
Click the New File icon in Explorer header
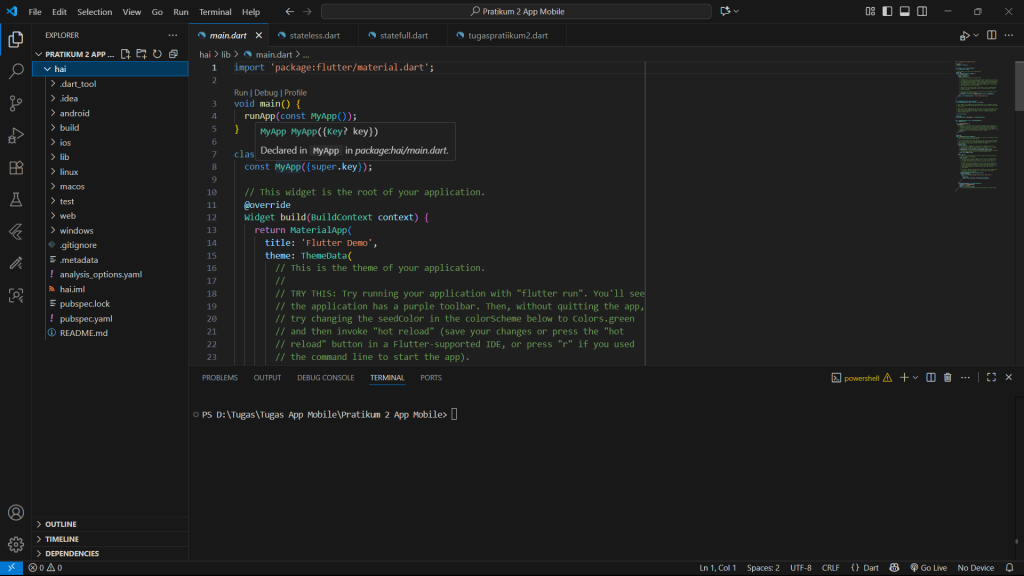click(125, 54)
